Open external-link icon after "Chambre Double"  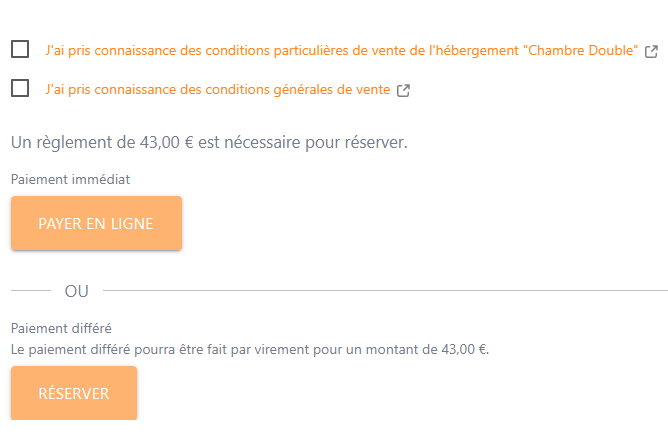651,51
